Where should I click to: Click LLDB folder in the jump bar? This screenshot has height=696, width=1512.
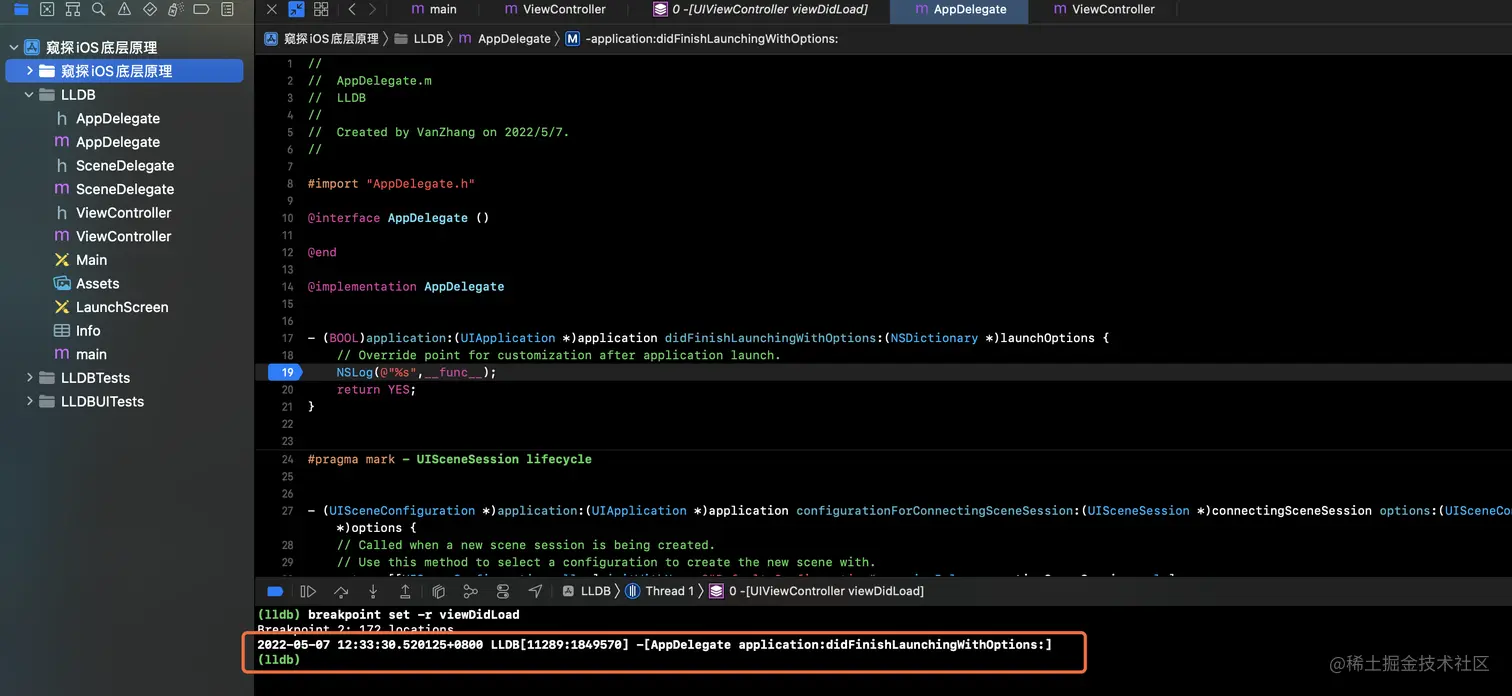(419, 39)
